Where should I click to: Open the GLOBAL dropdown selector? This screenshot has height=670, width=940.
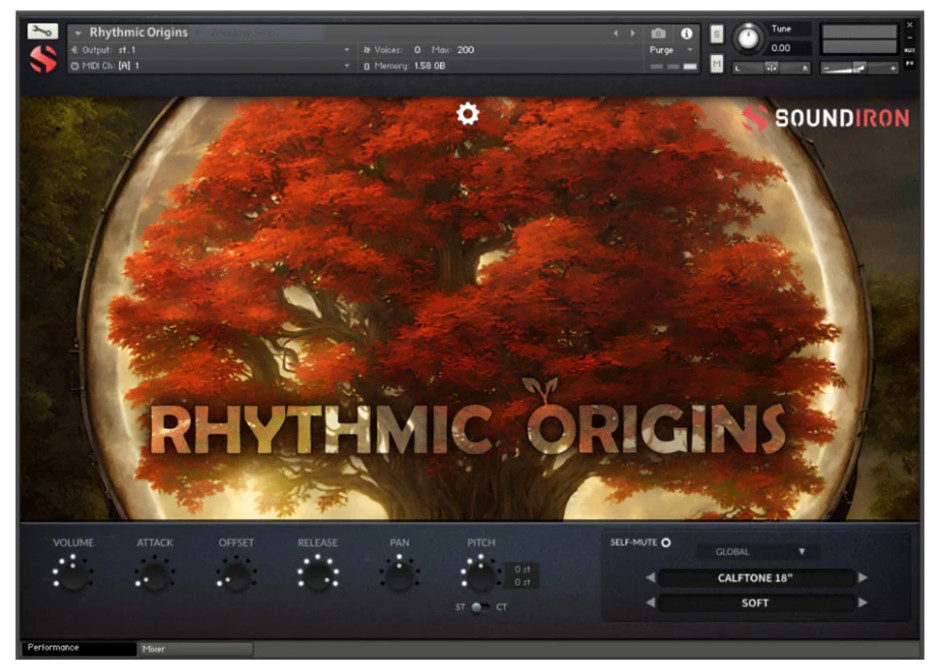click(x=759, y=551)
